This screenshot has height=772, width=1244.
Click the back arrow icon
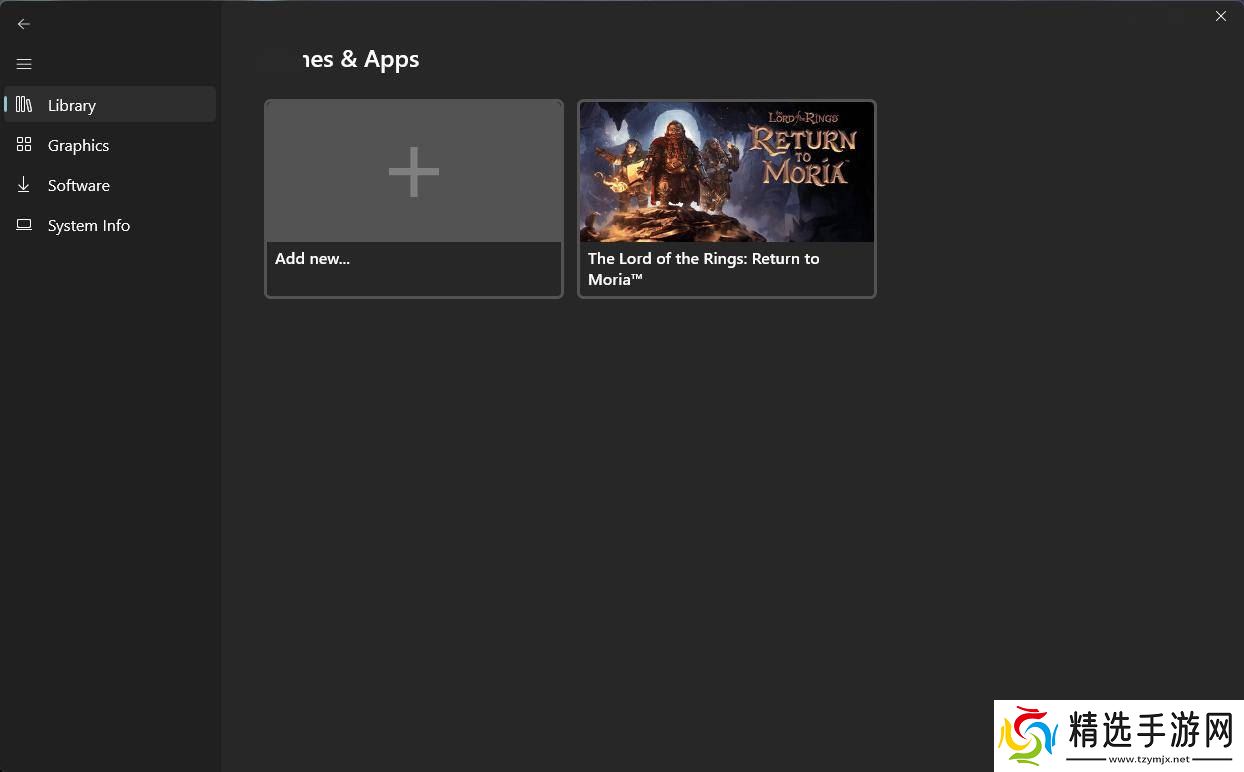pos(24,24)
